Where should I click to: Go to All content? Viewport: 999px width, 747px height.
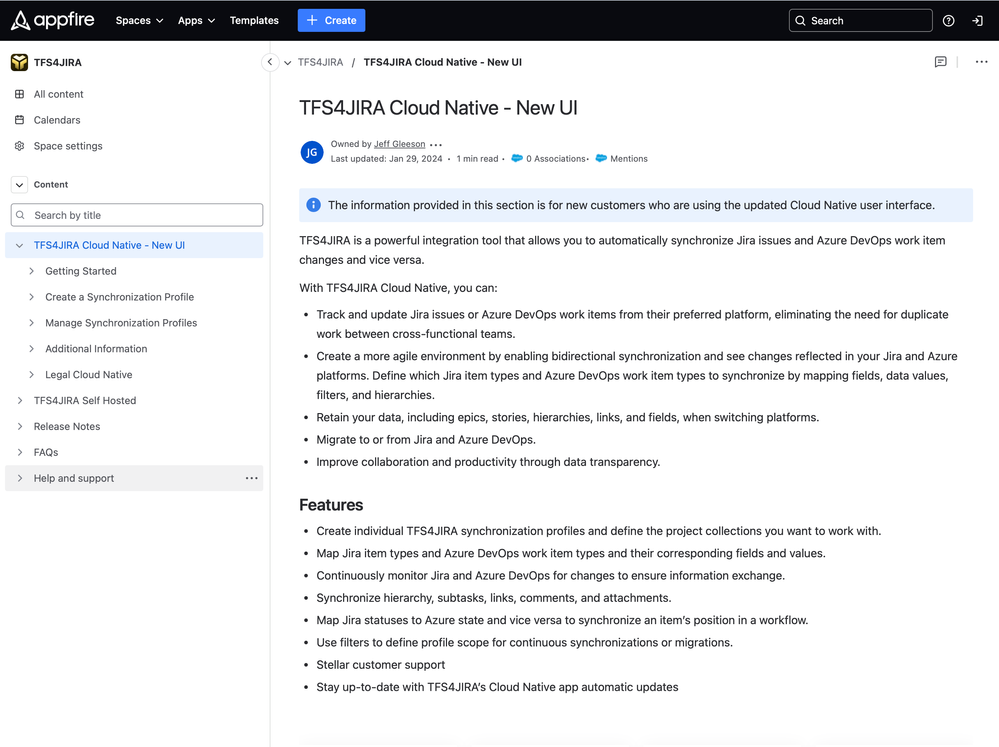point(59,94)
